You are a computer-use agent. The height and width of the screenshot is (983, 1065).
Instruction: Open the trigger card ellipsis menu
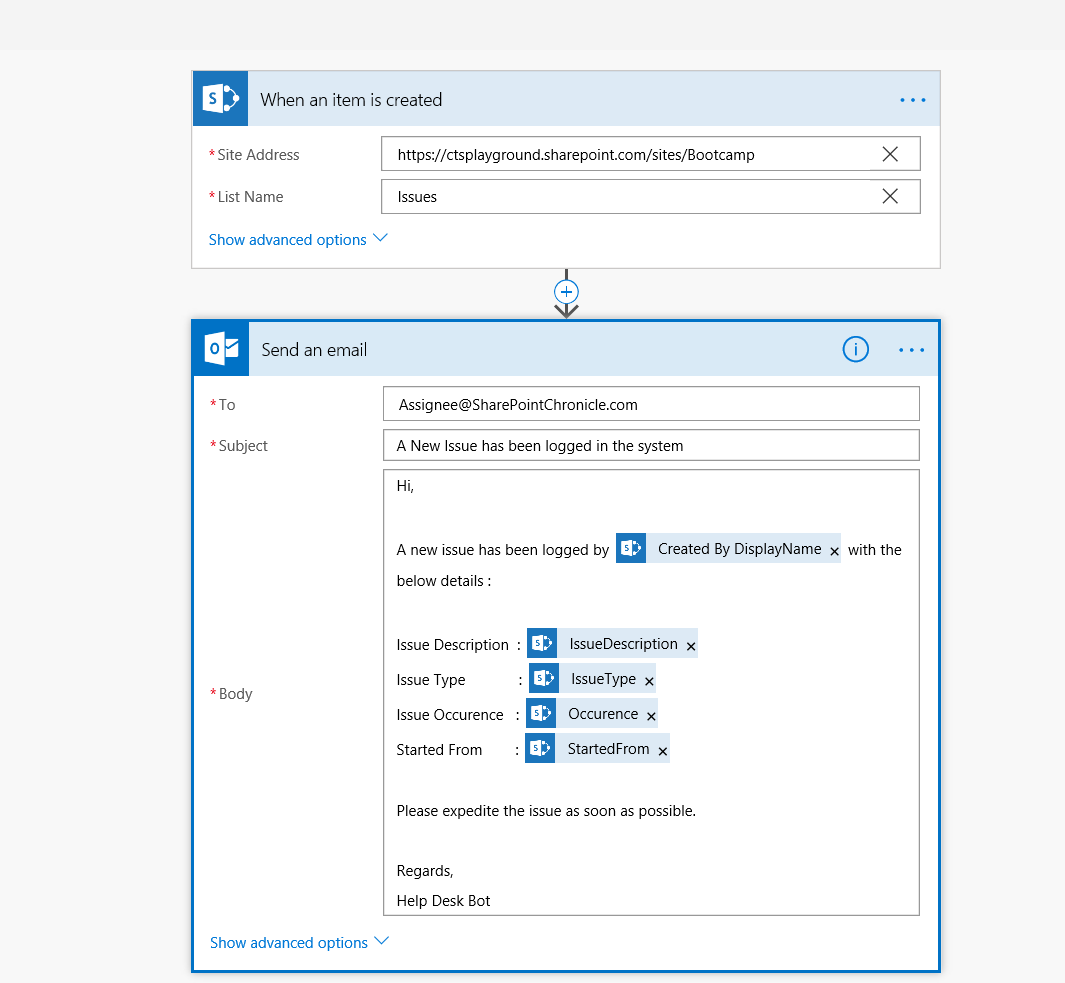(912, 100)
